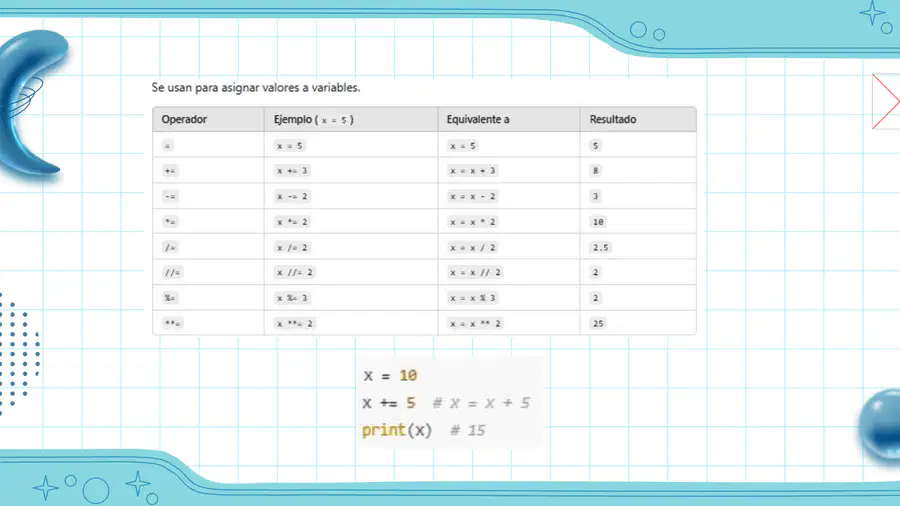The height and width of the screenshot is (506, 900).
Task: Select result '2.5' in the '/=' row
Action: tap(600, 247)
